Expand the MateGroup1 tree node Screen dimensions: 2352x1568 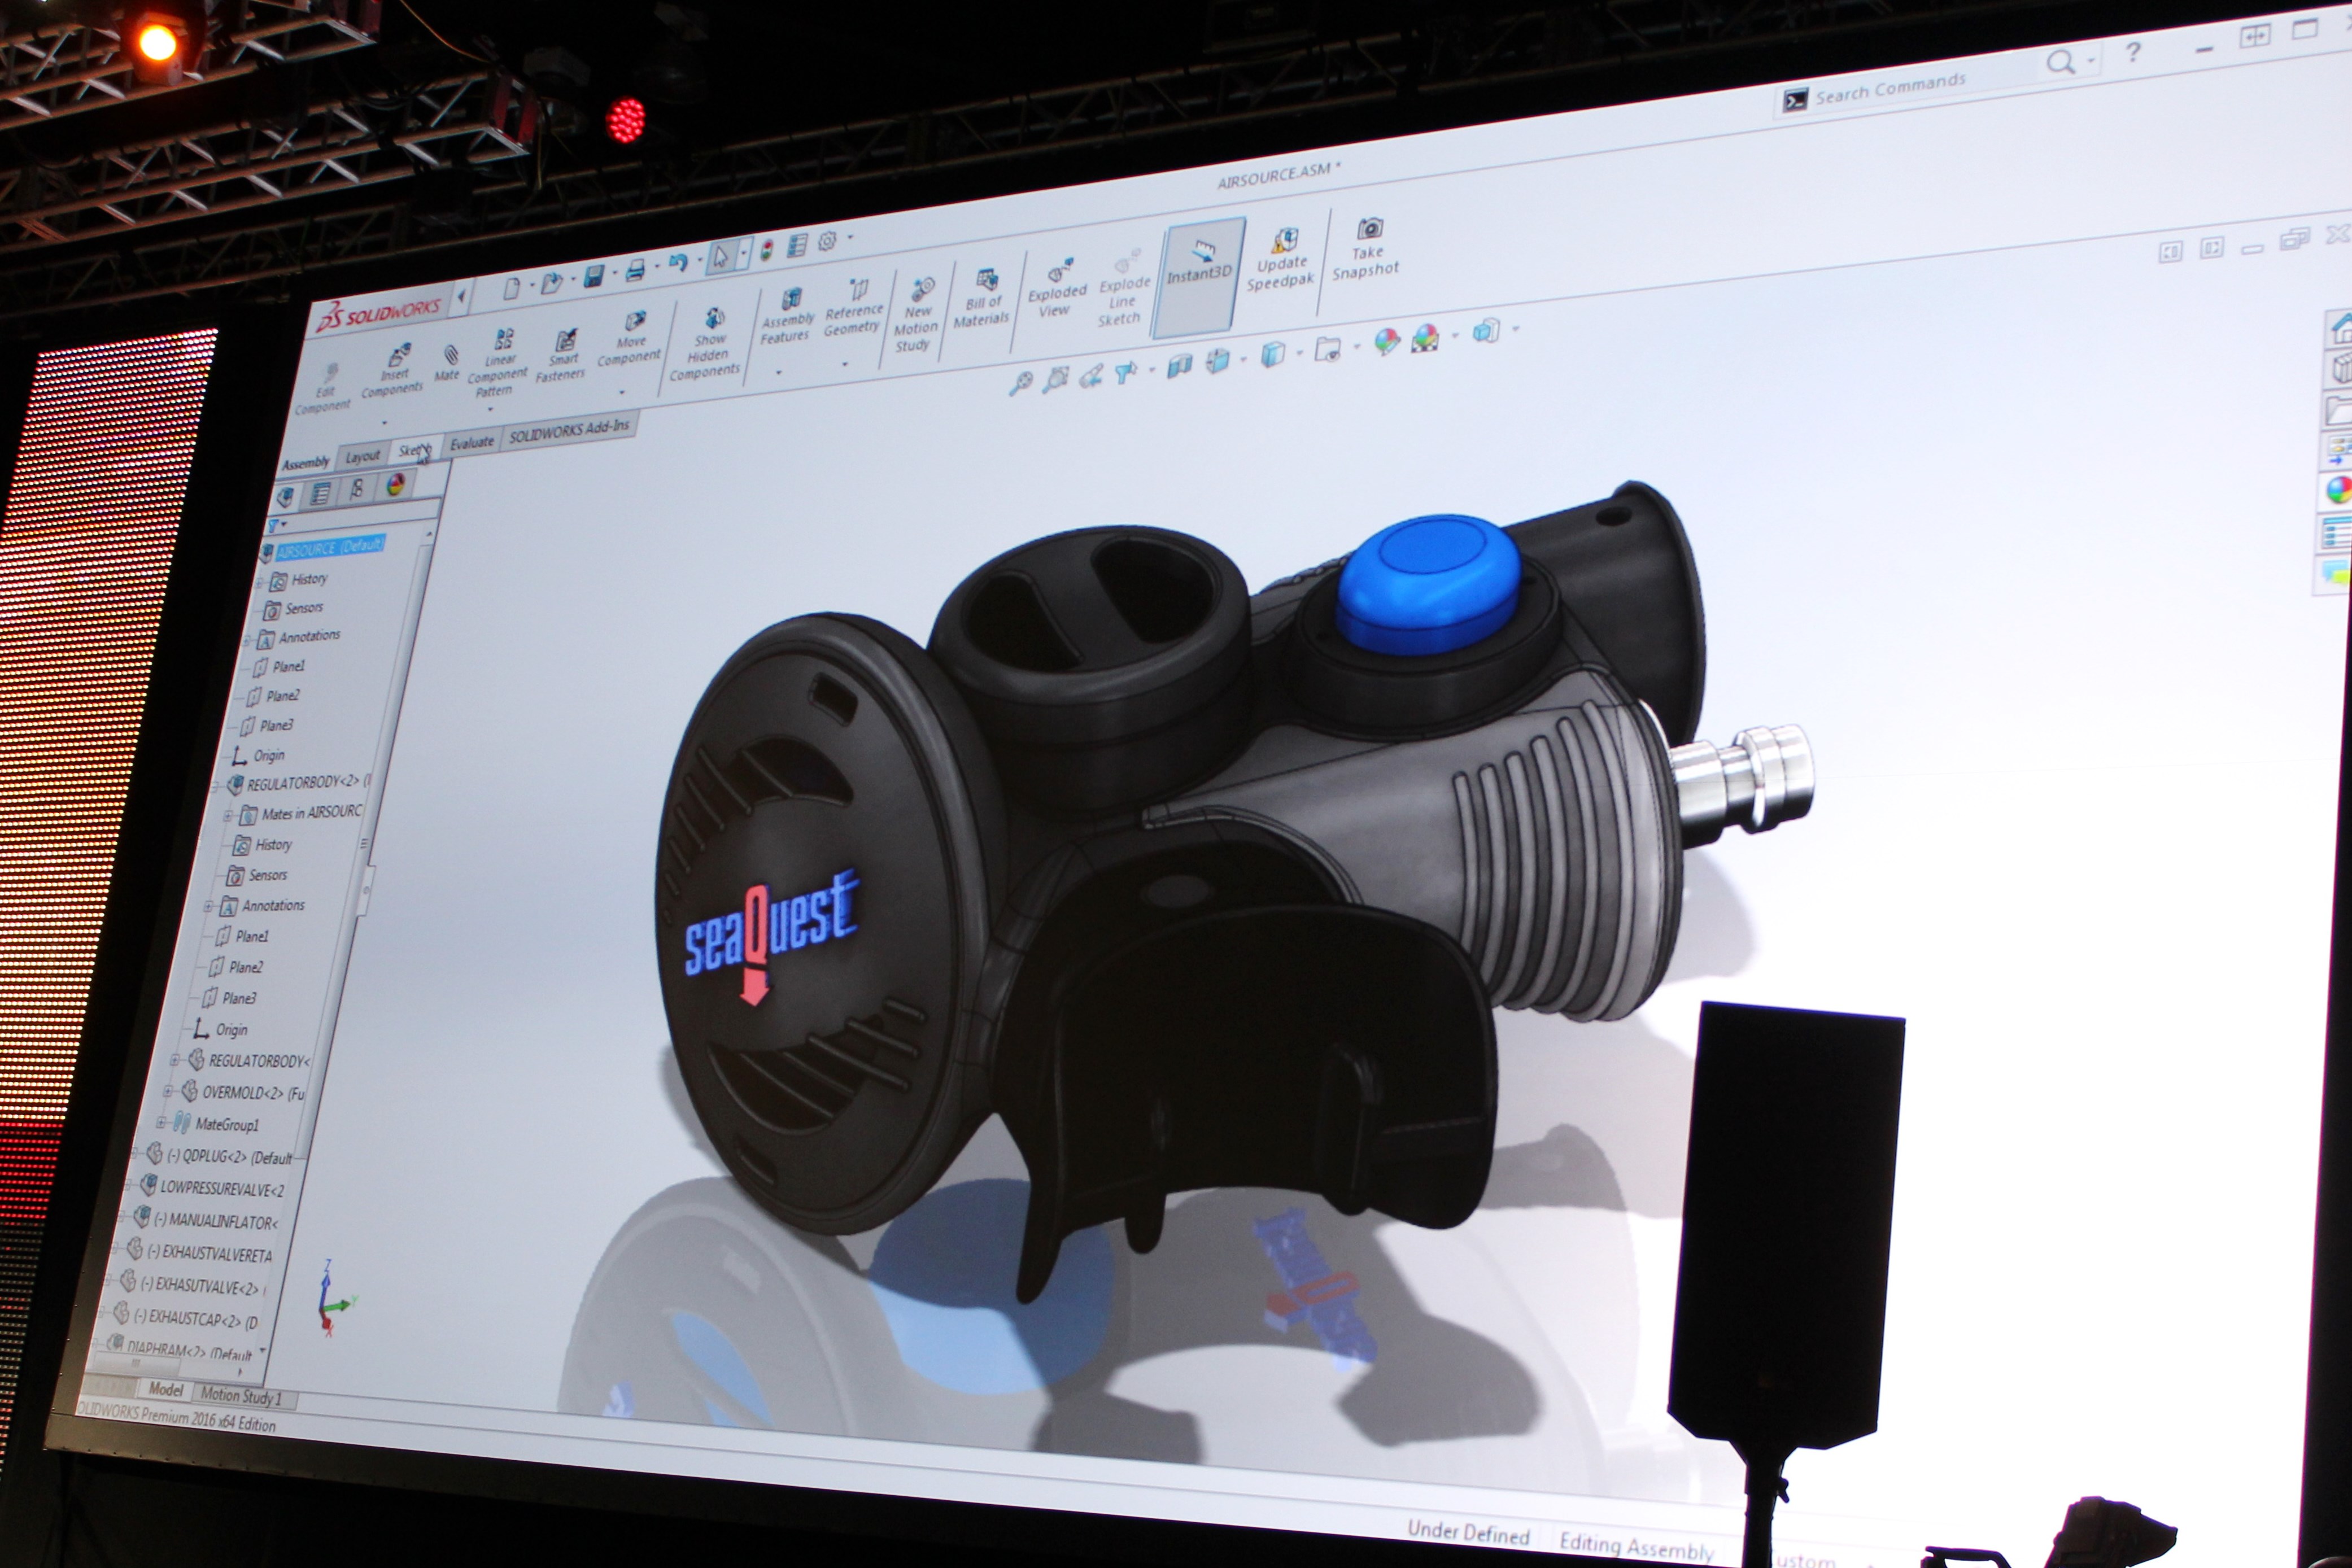click(x=161, y=1122)
